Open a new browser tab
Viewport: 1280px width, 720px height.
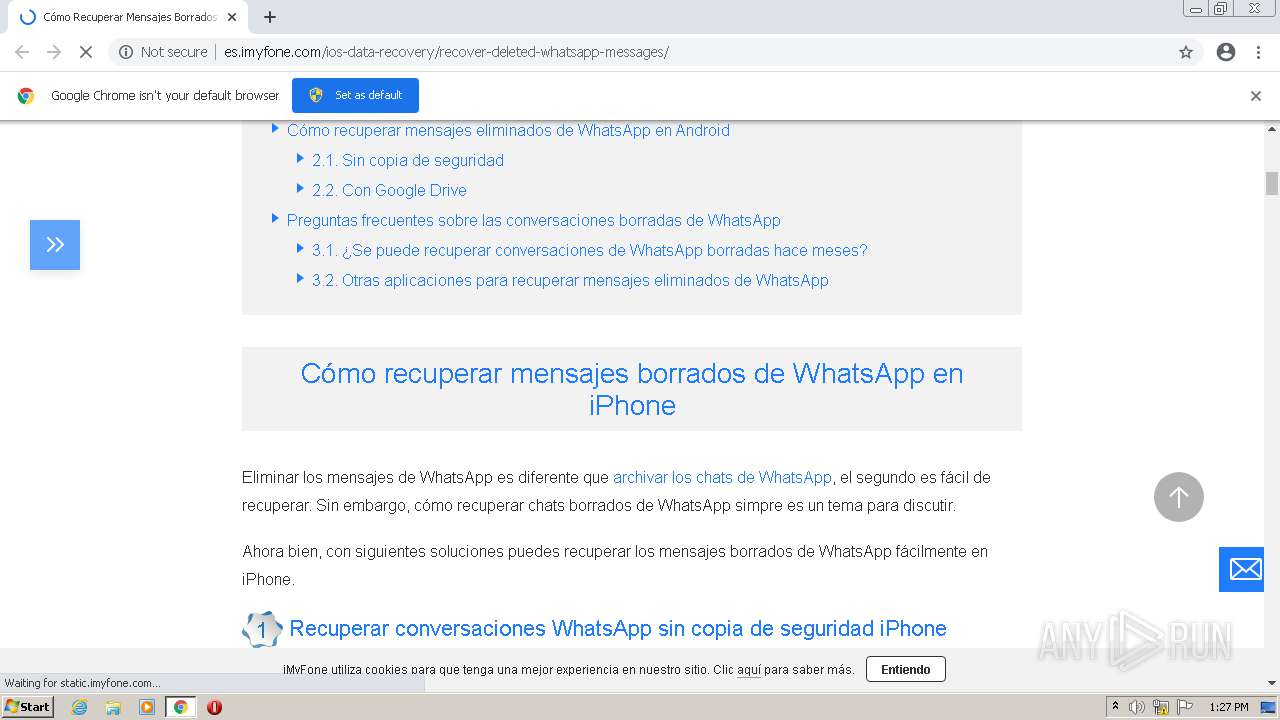point(270,17)
